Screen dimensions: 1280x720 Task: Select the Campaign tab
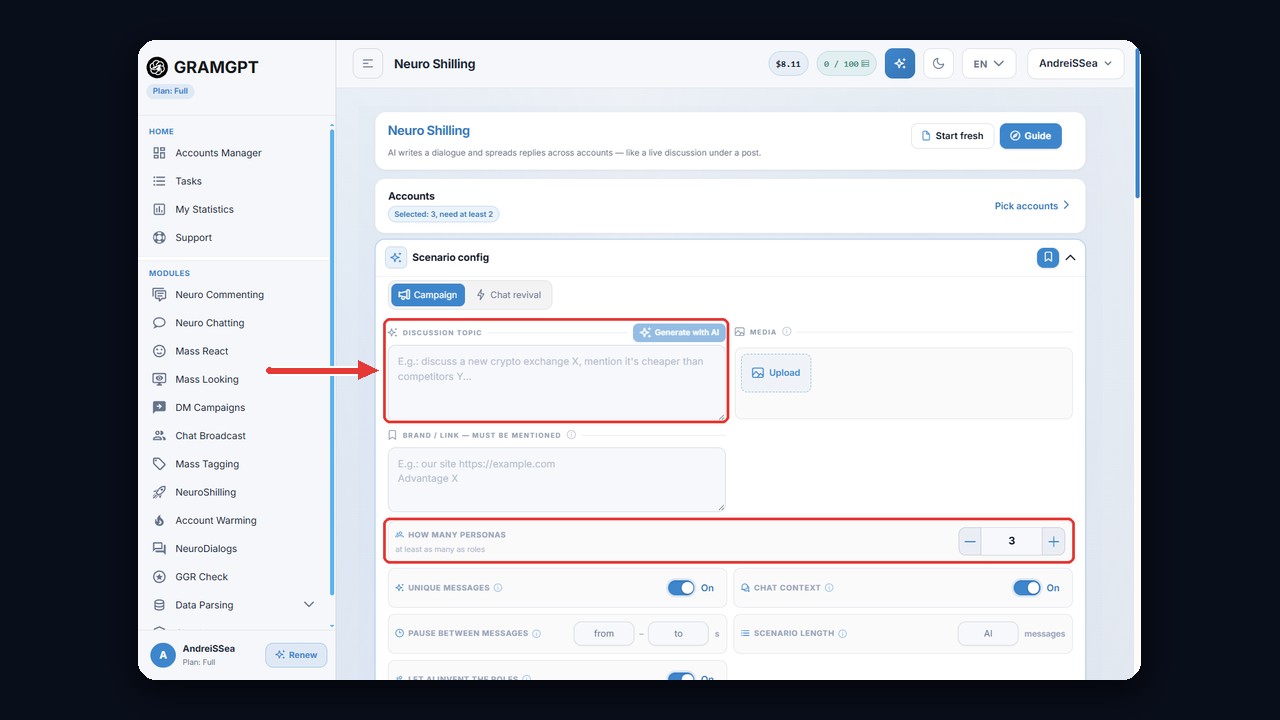click(428, 295)
